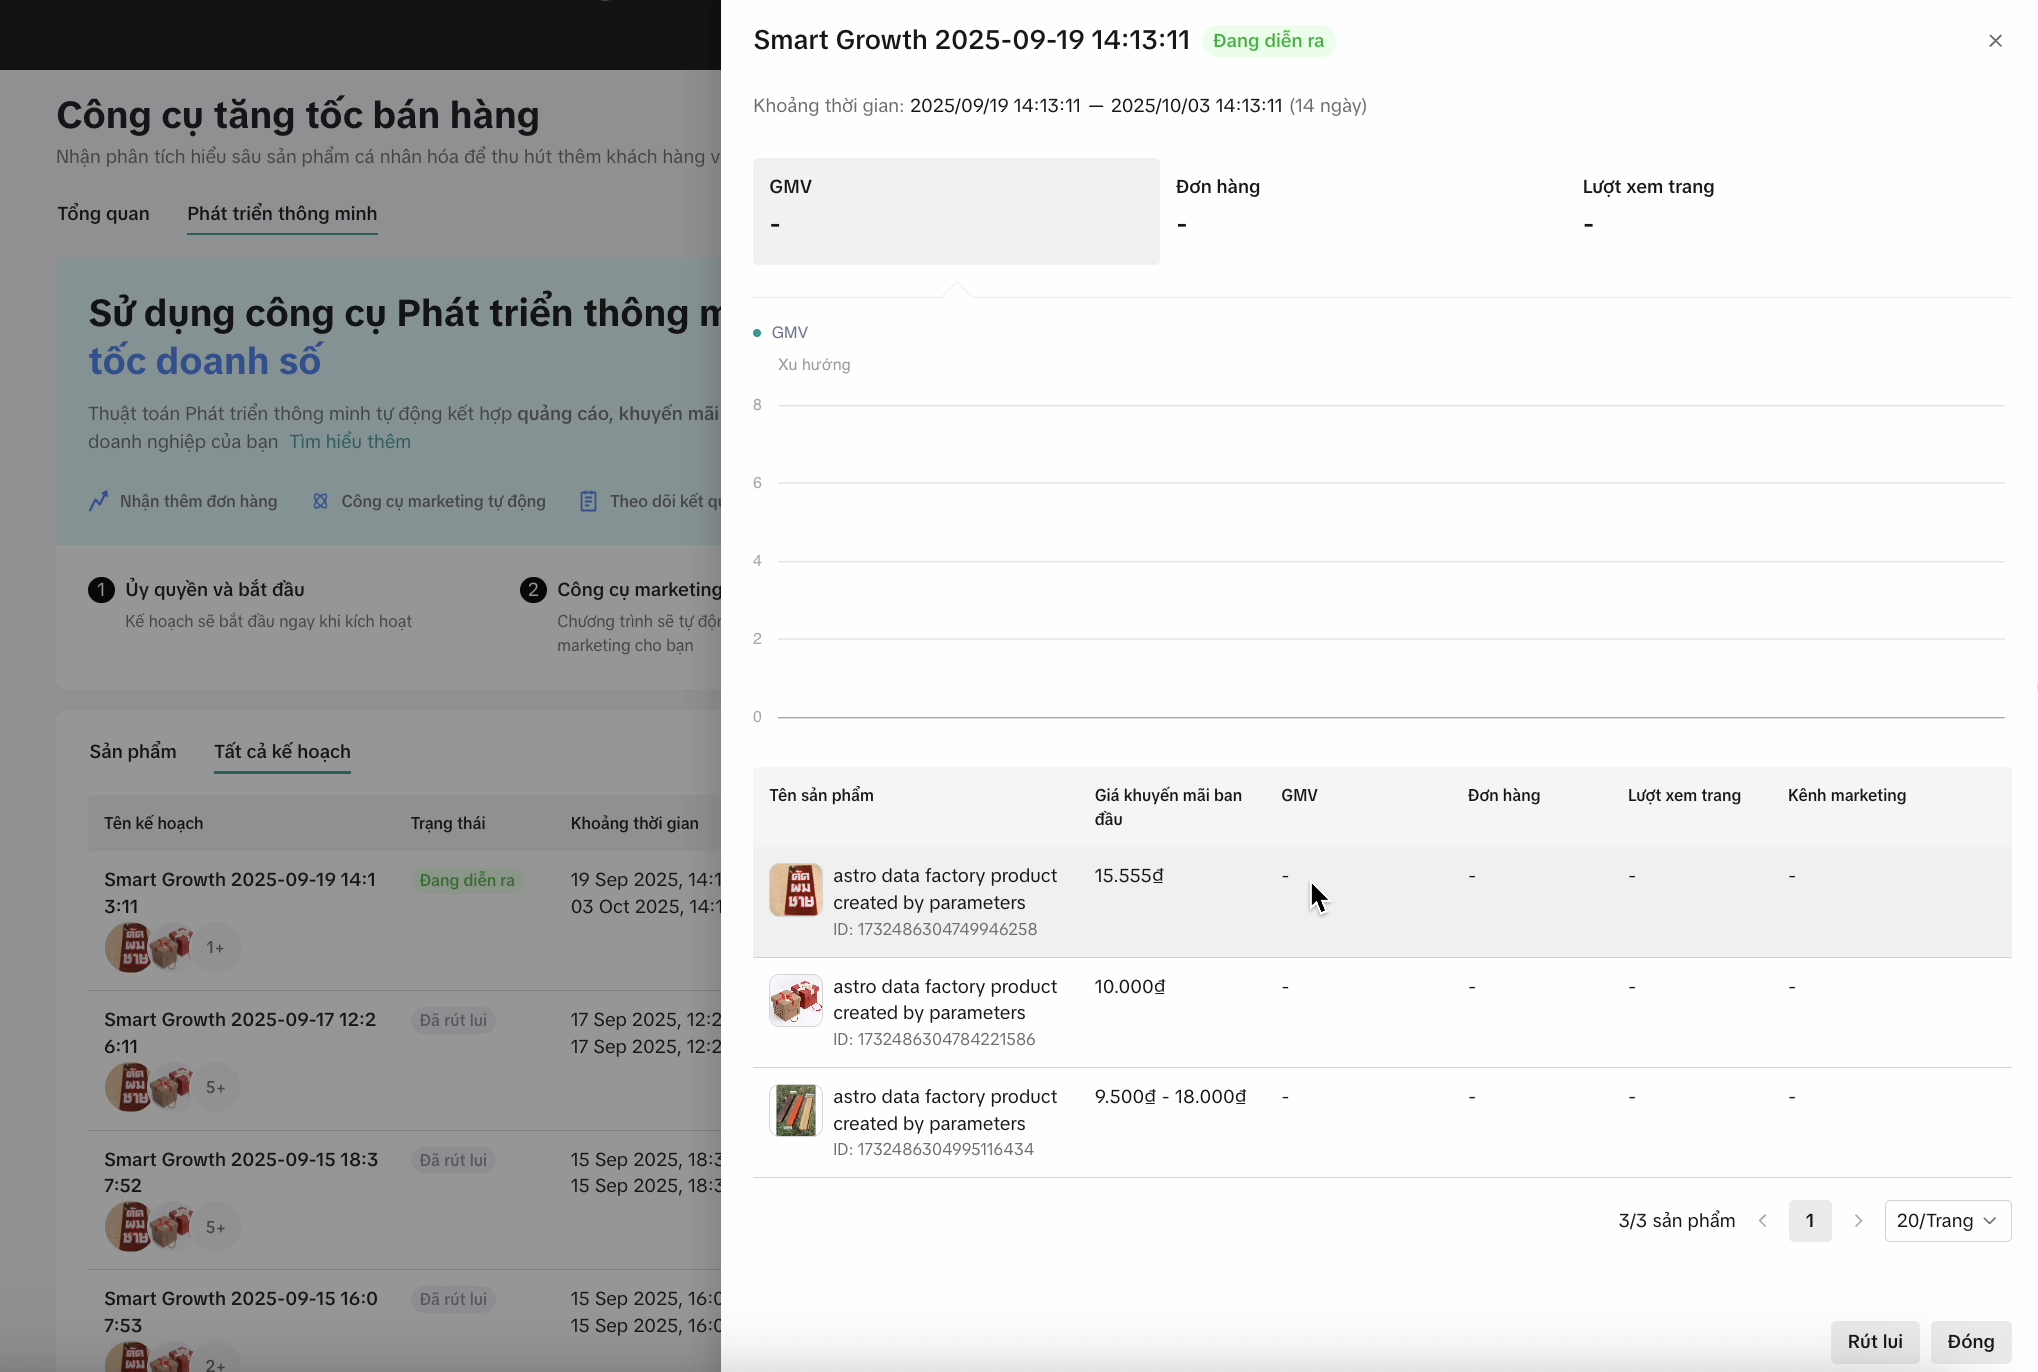Select page 1 in pagination
Screen dimensions: 2038x1372
[x=1809, y=1221]
